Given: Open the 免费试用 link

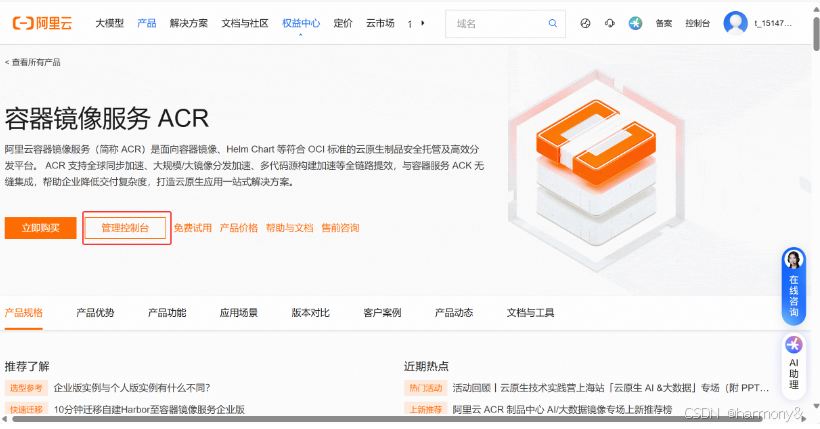Looking at the screenshot, I should [192, 228].
